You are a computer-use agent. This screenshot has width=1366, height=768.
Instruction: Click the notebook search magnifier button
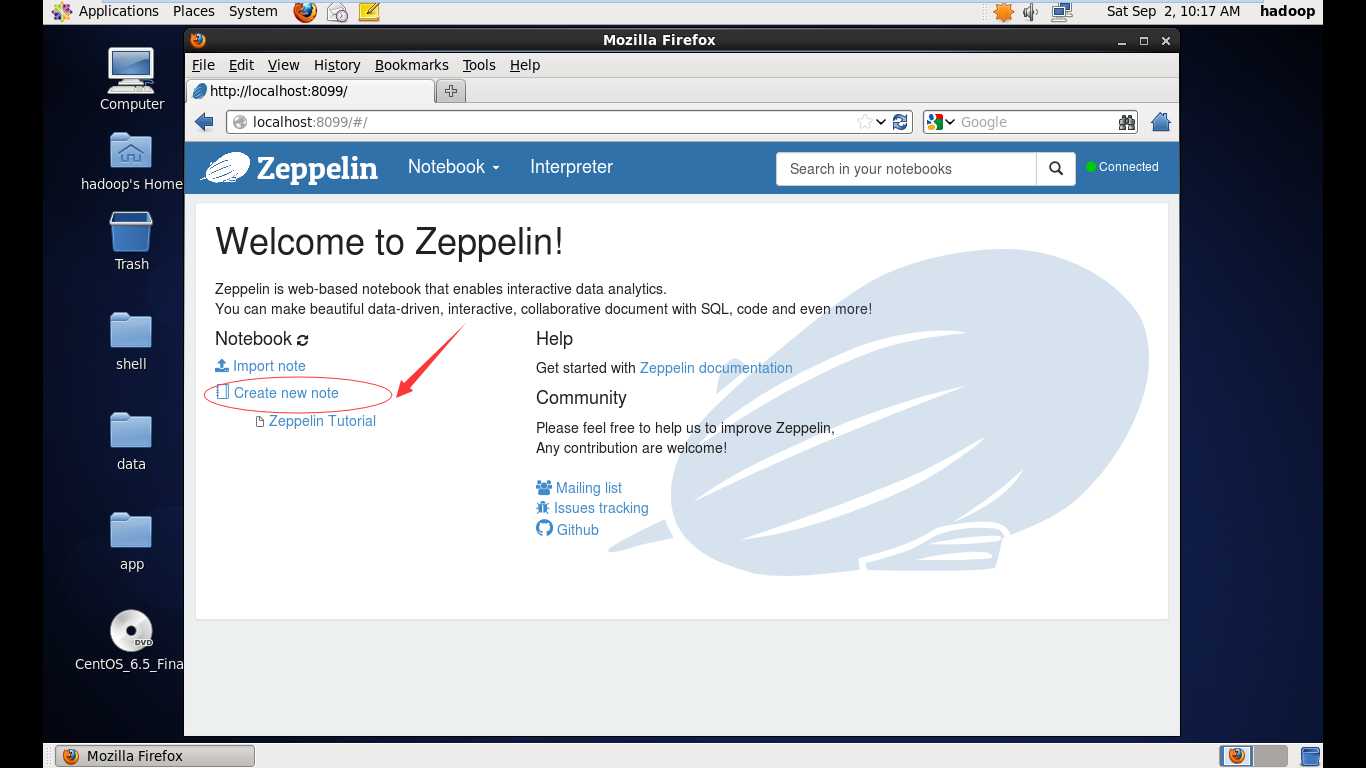click(1056, 169)
